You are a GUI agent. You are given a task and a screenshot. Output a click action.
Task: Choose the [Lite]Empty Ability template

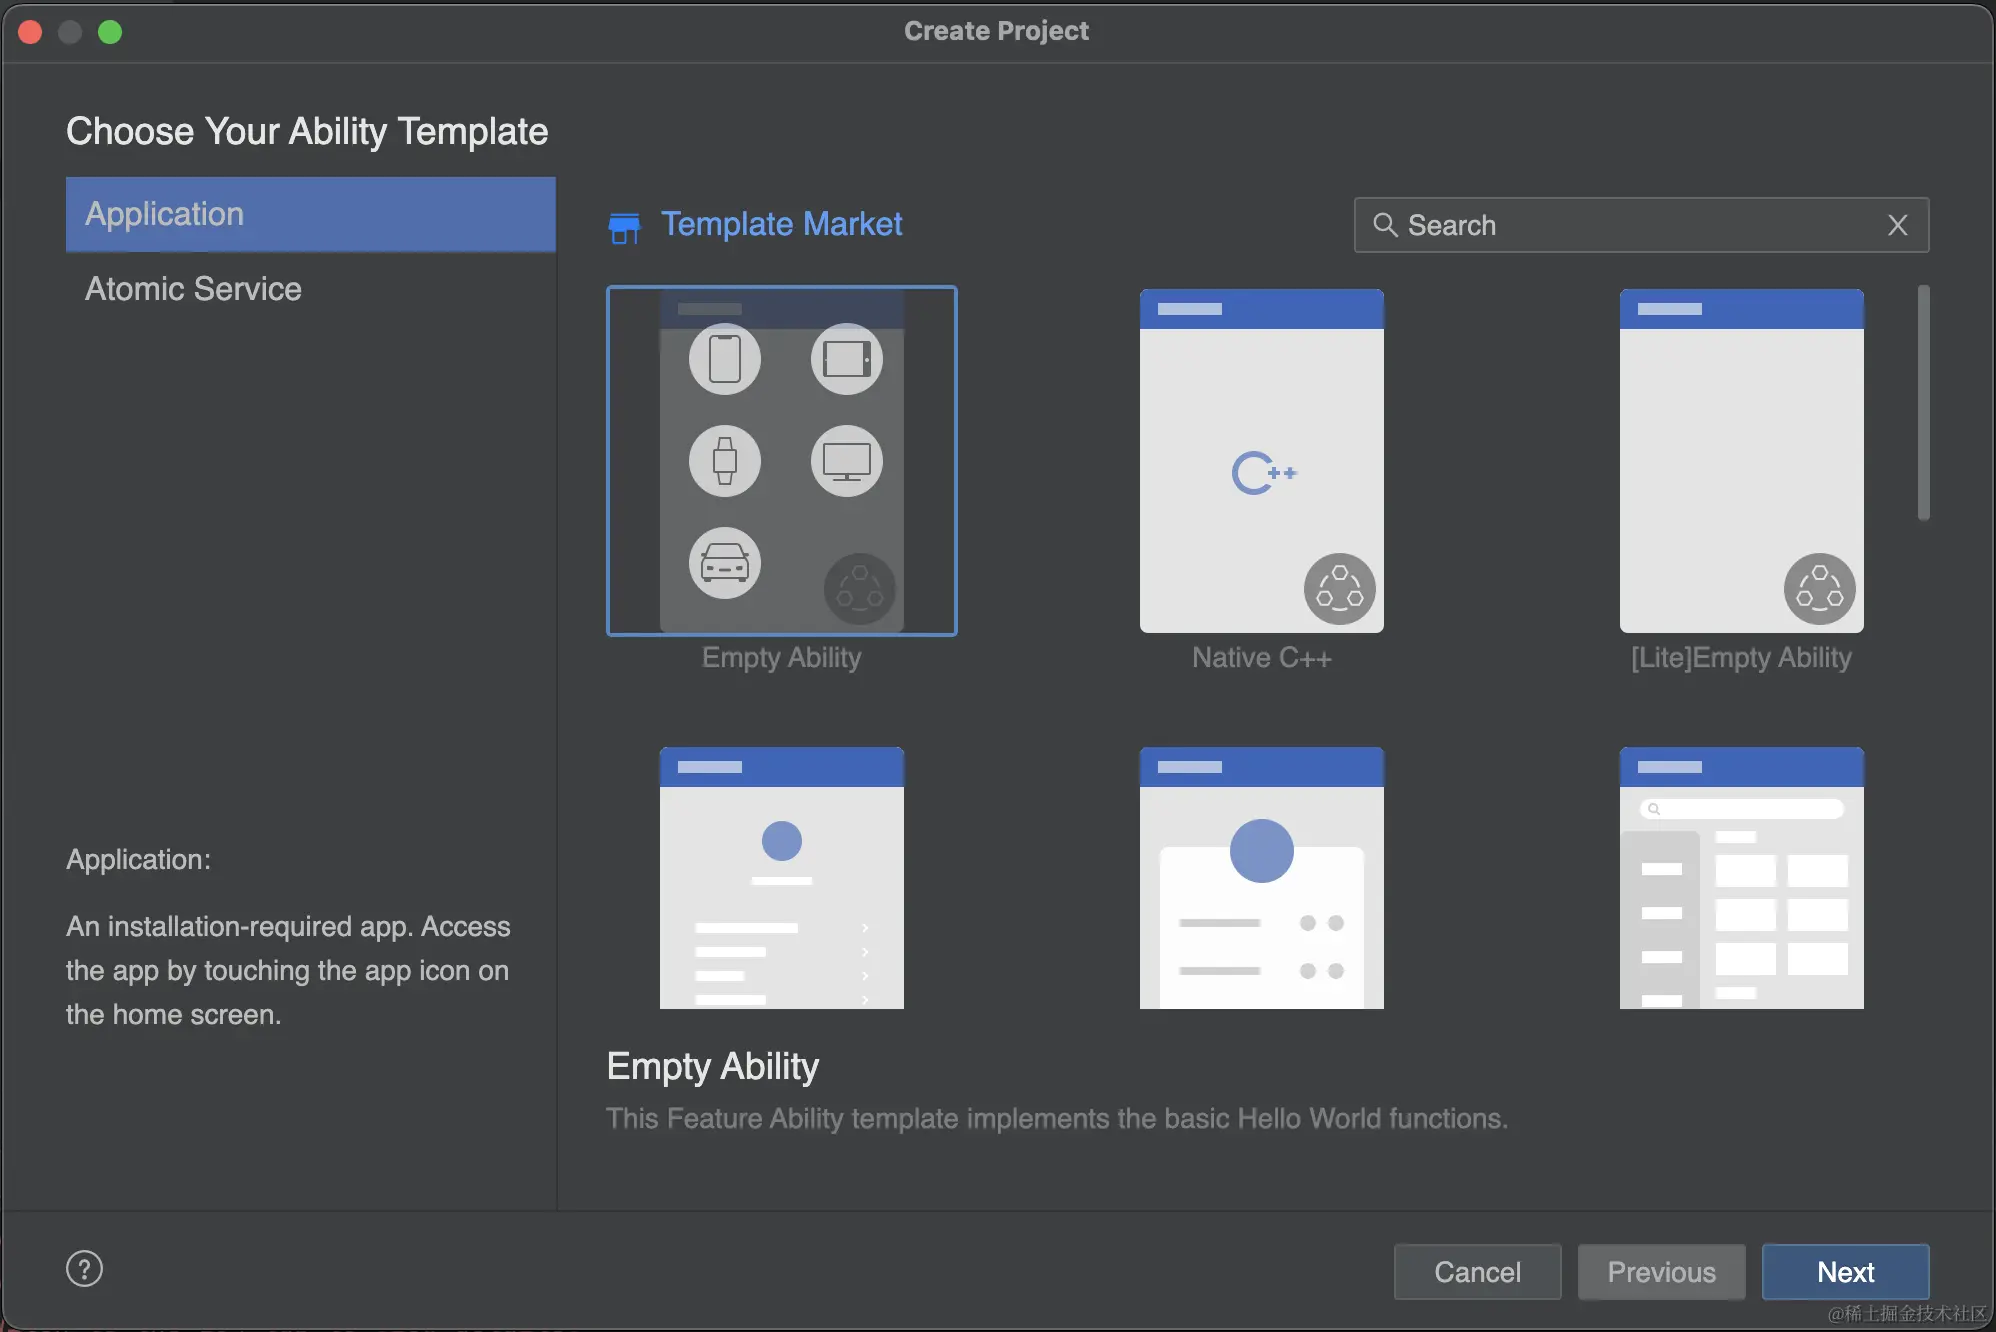[1741, 461]
